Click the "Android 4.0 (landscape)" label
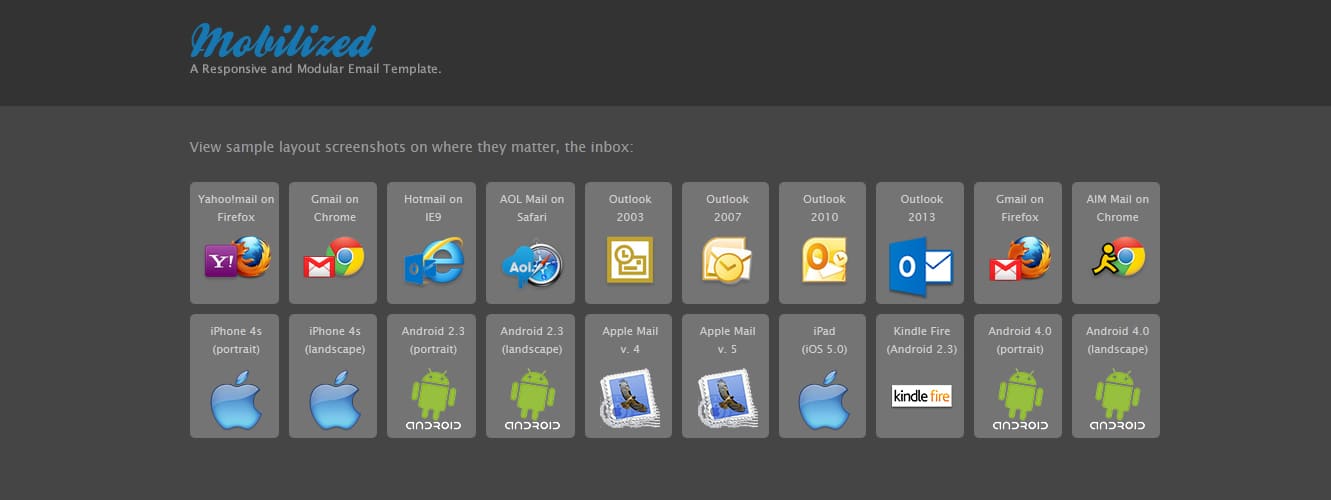Image resolution: width=1331 pixels, height=500 pixels. 1117,340
